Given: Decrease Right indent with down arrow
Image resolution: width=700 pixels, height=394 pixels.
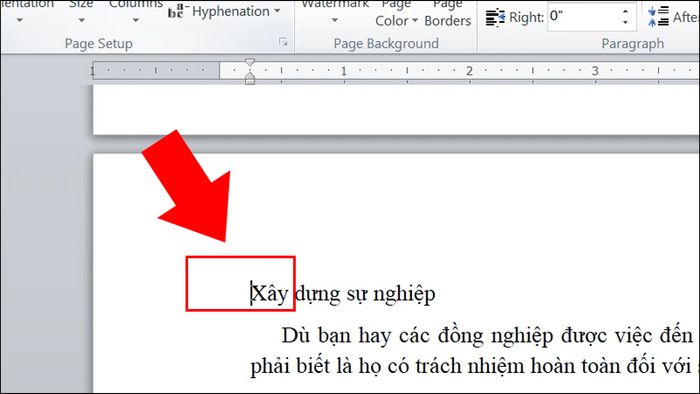Looking at the screenshot, I should (625, 22).
